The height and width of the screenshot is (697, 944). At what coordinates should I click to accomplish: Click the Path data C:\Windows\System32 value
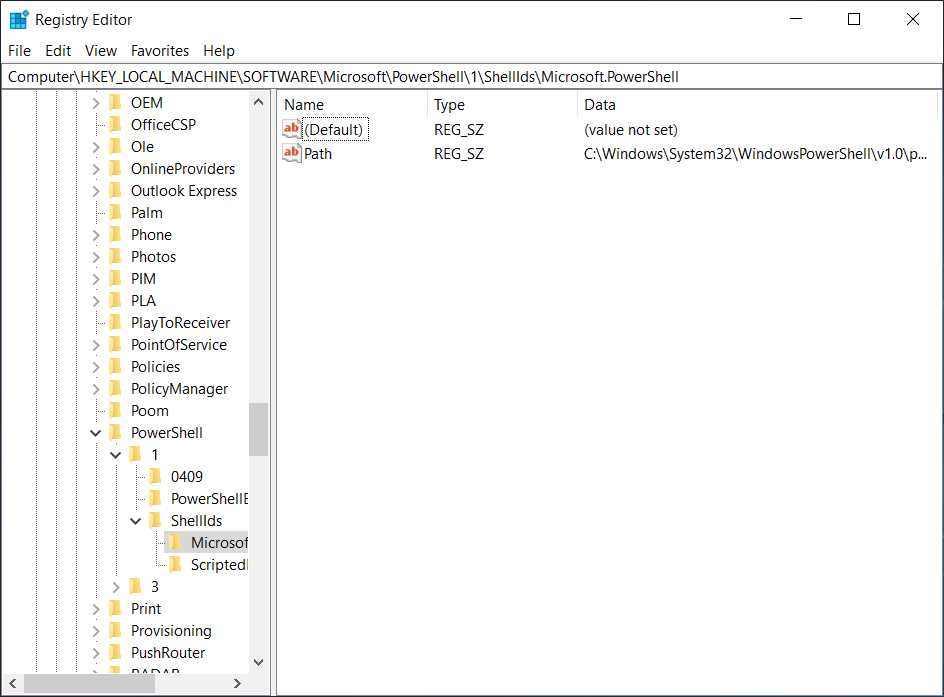(x=755, y=153)
